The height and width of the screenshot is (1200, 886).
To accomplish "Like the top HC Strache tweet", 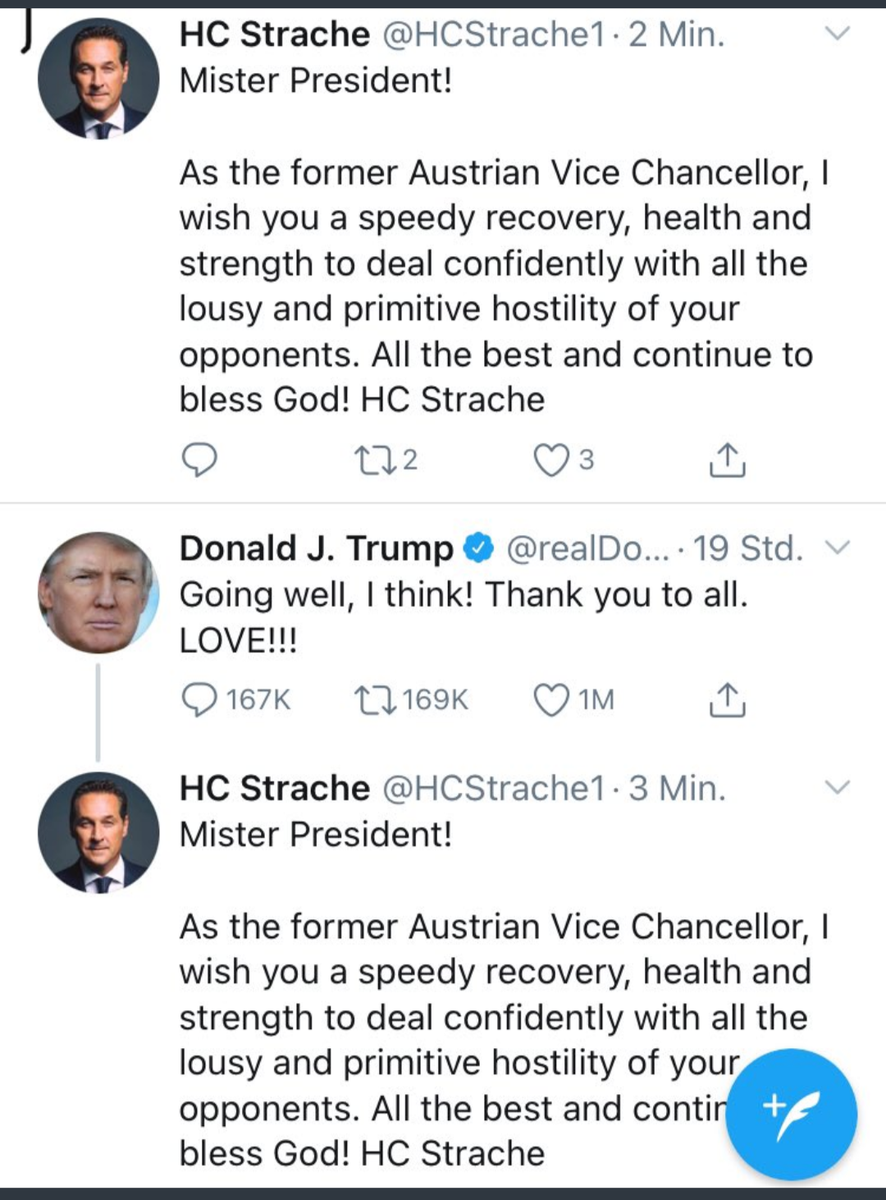I will [550, 460].
